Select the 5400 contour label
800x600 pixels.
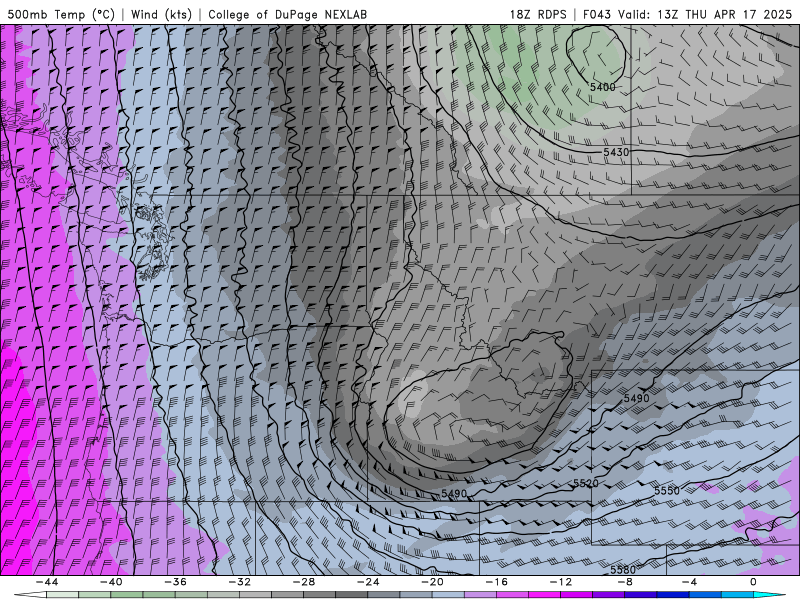(603, 87)
